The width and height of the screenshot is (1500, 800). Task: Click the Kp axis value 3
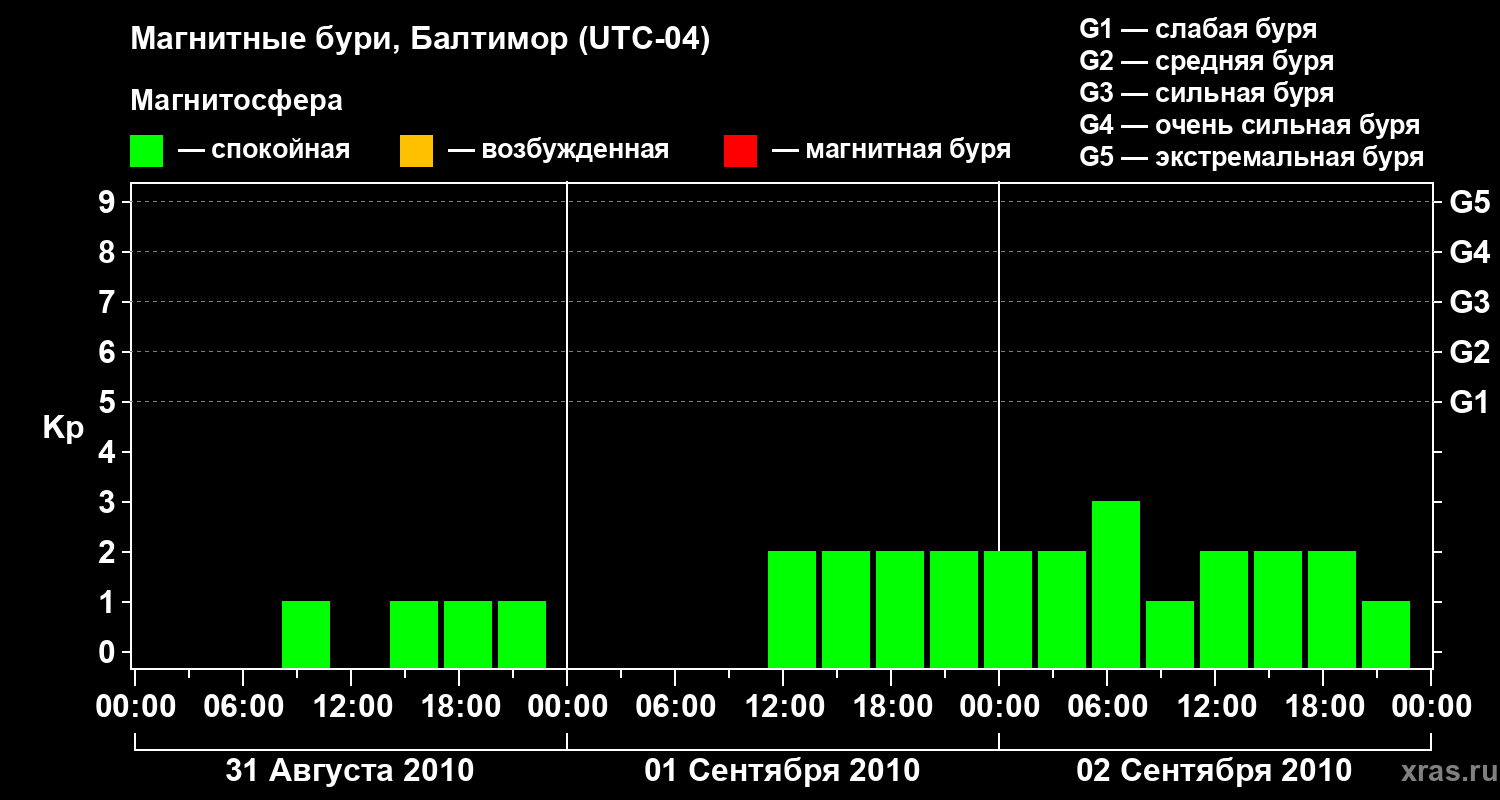(109, 502)
